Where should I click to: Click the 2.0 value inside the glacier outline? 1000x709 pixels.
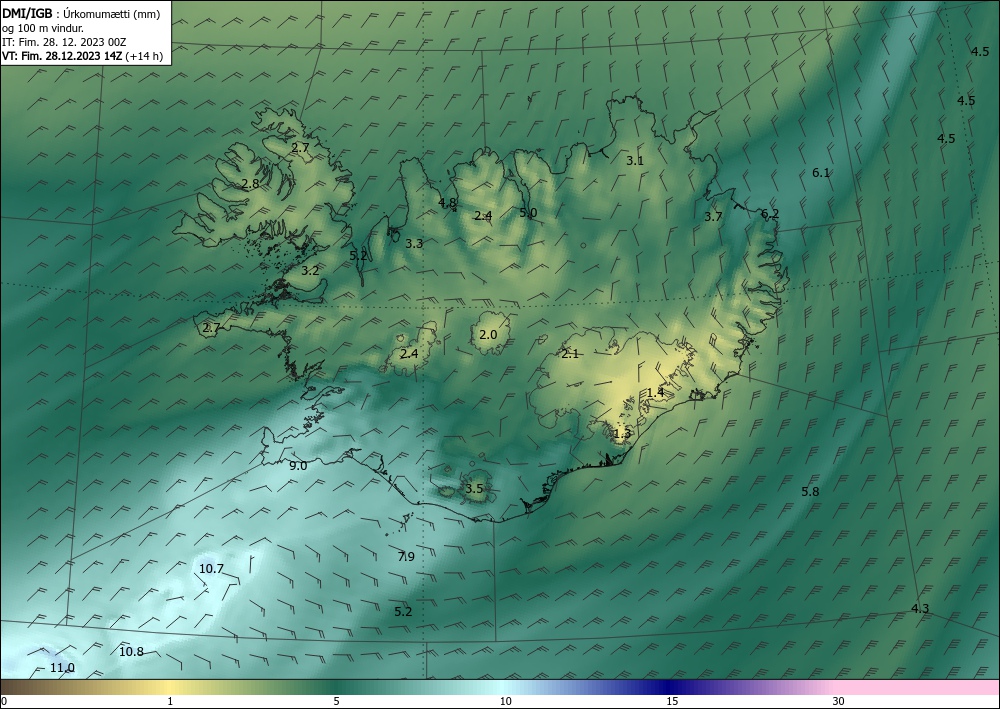click(x=488, y=334)
